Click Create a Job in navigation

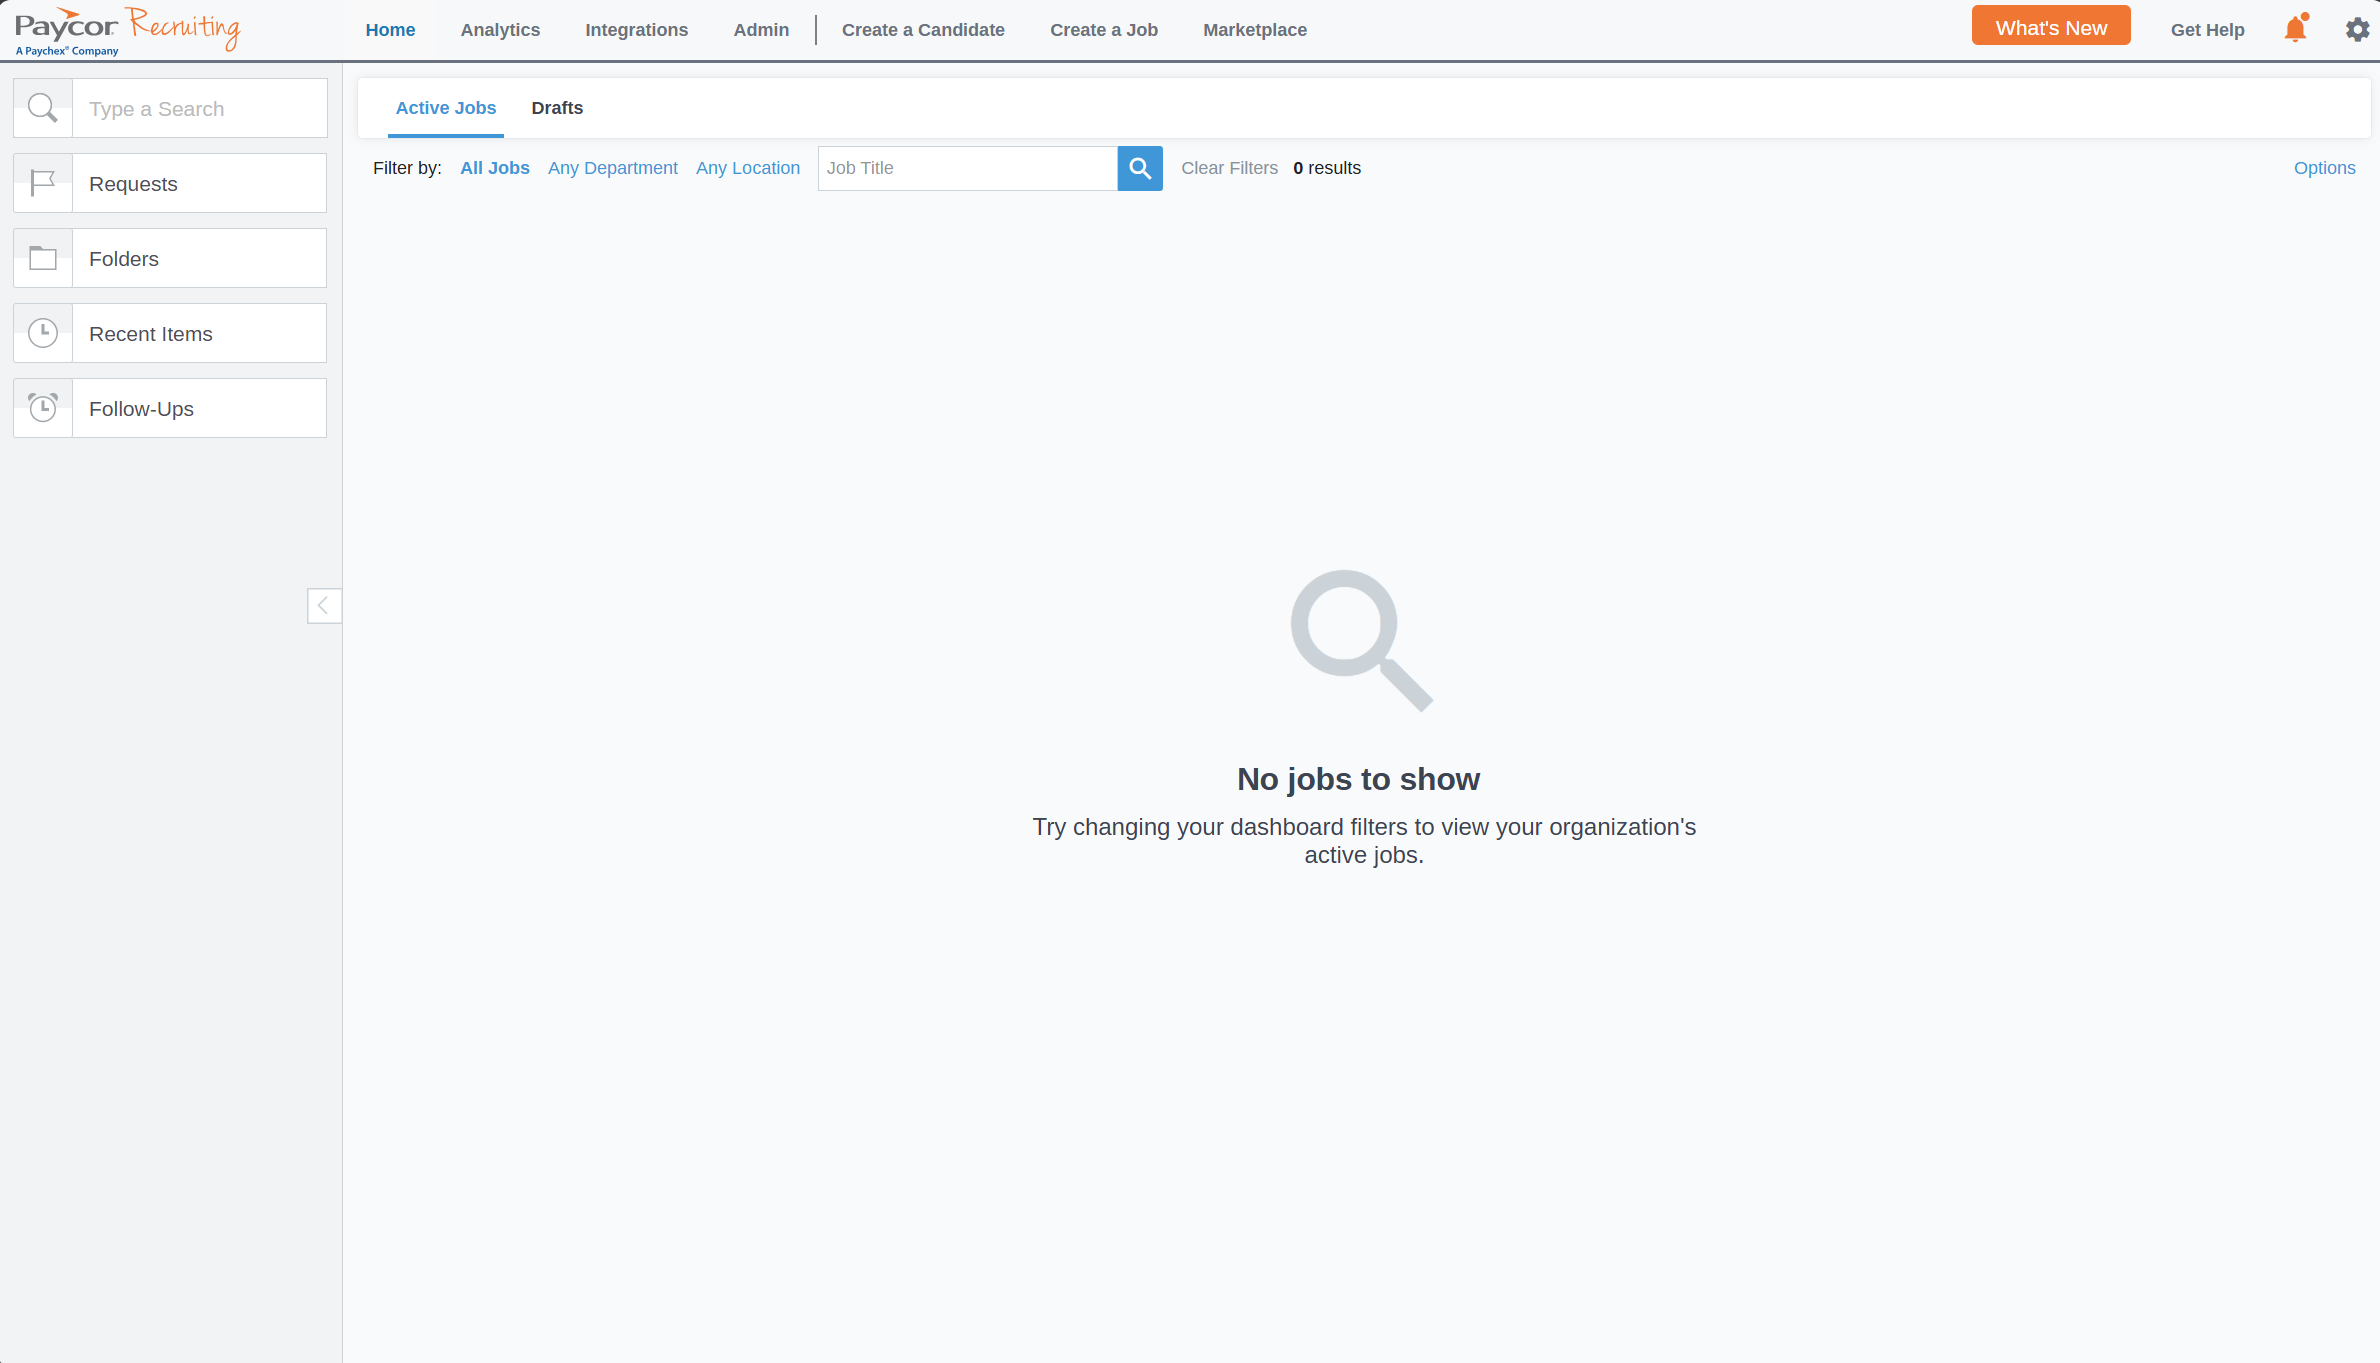click(x=1103, y=30)
